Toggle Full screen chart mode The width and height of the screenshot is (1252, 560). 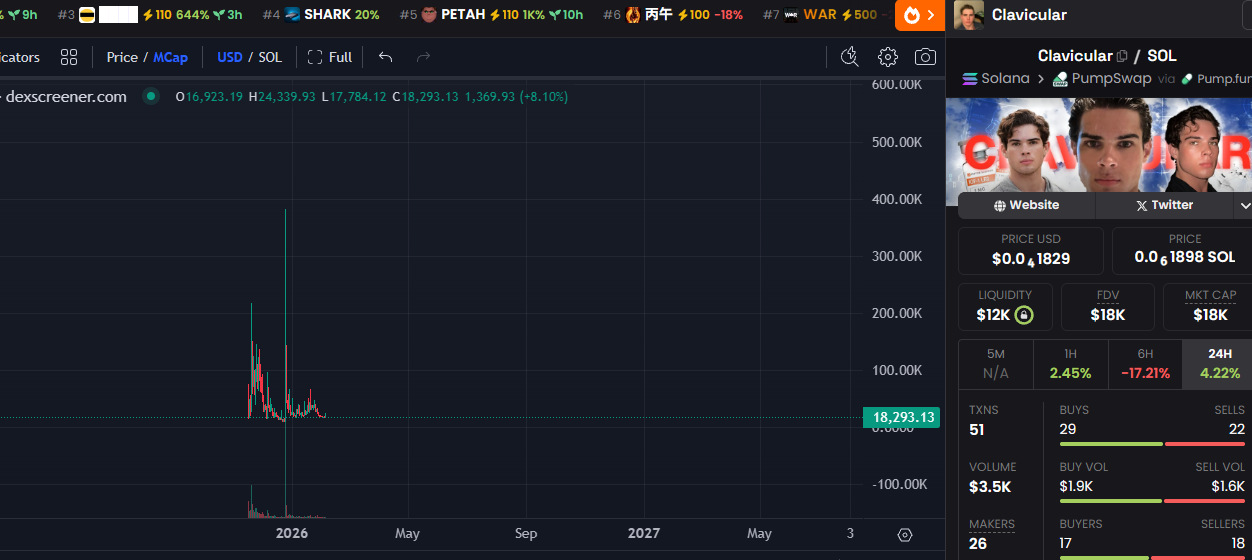[x=330, y=57]
